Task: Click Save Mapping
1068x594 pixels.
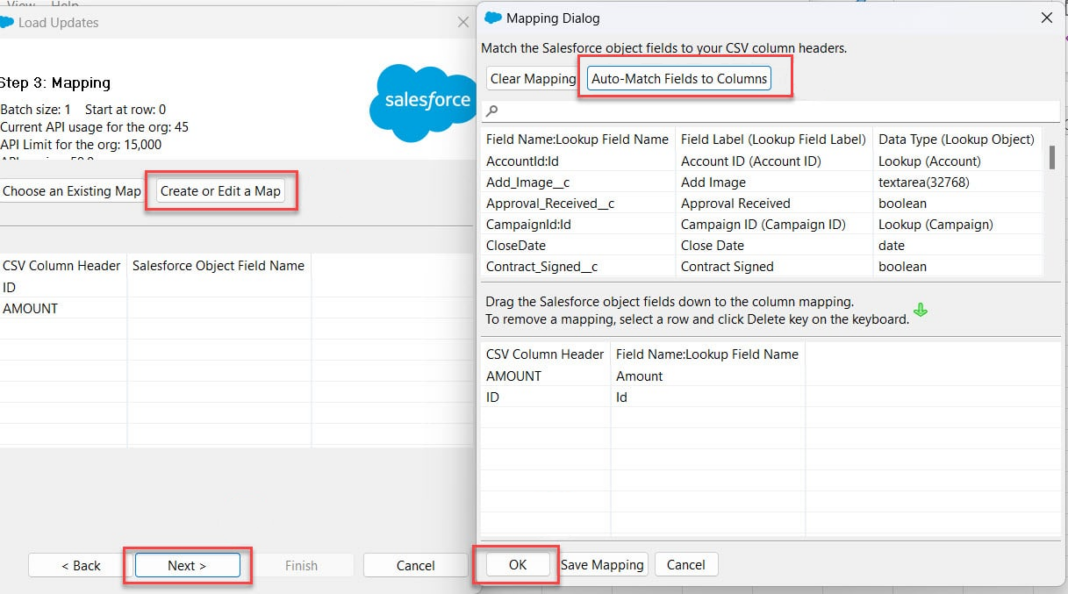Action: pos(602,563)
